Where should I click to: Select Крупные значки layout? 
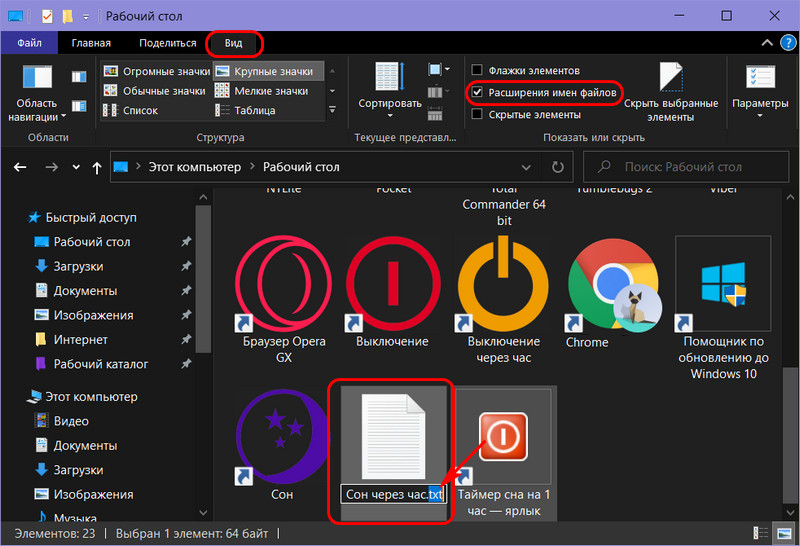click(268, 71)
